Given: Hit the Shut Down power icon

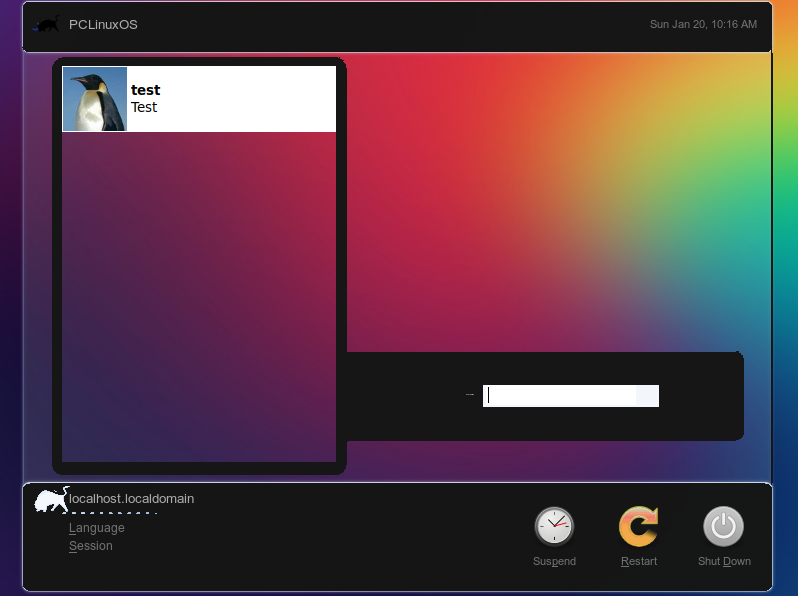Looking at the screenshot, I should coord(723,526).
